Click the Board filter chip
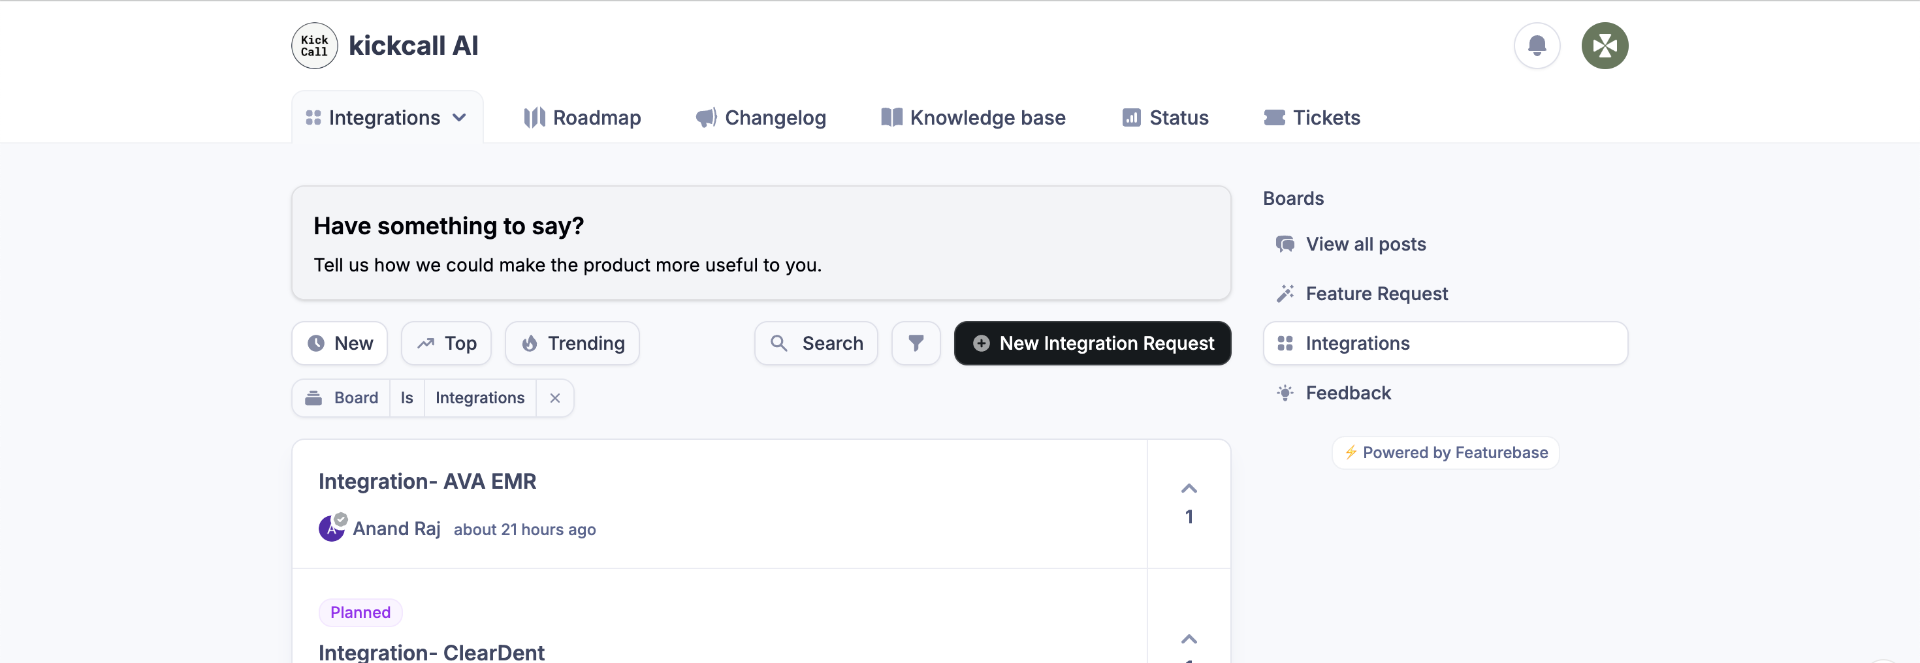 point(341,398)
